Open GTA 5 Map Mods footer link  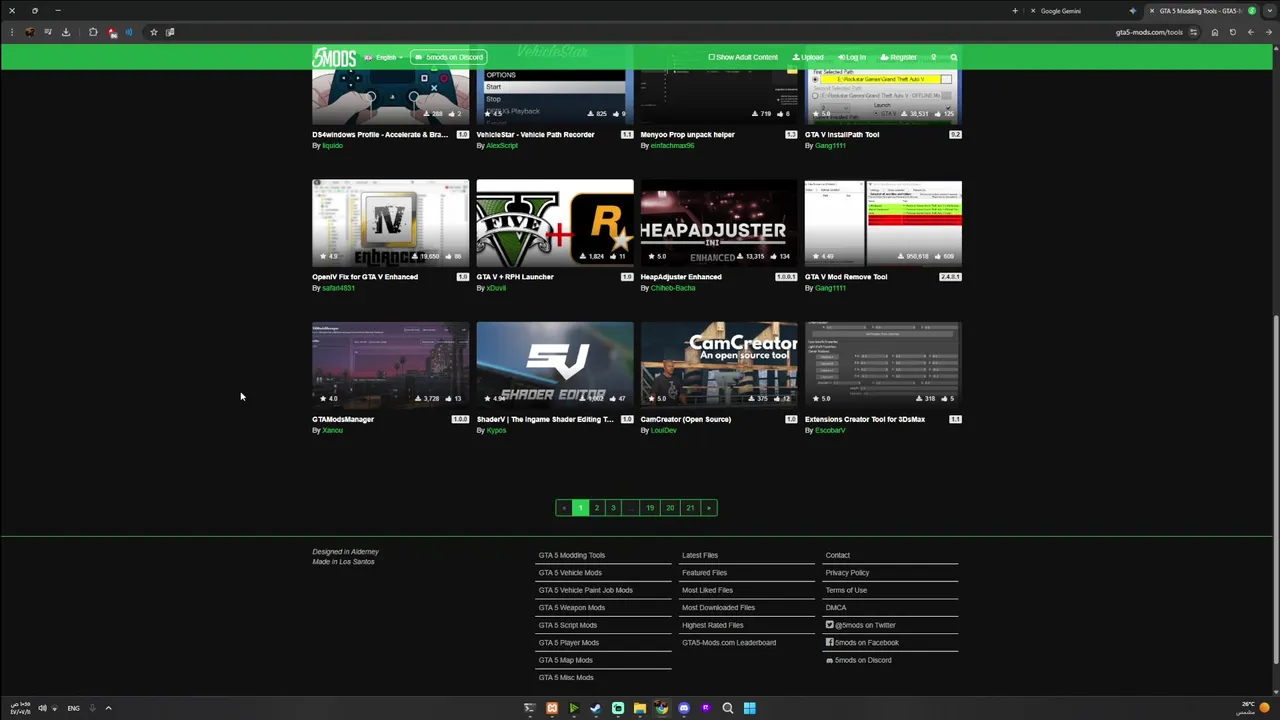point(566,660)
